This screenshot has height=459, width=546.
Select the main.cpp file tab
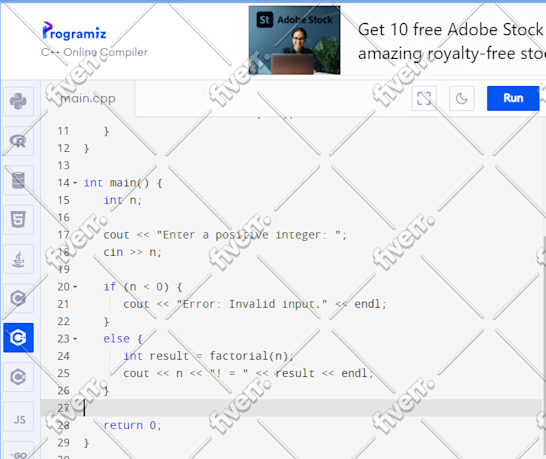click(88, 99)
